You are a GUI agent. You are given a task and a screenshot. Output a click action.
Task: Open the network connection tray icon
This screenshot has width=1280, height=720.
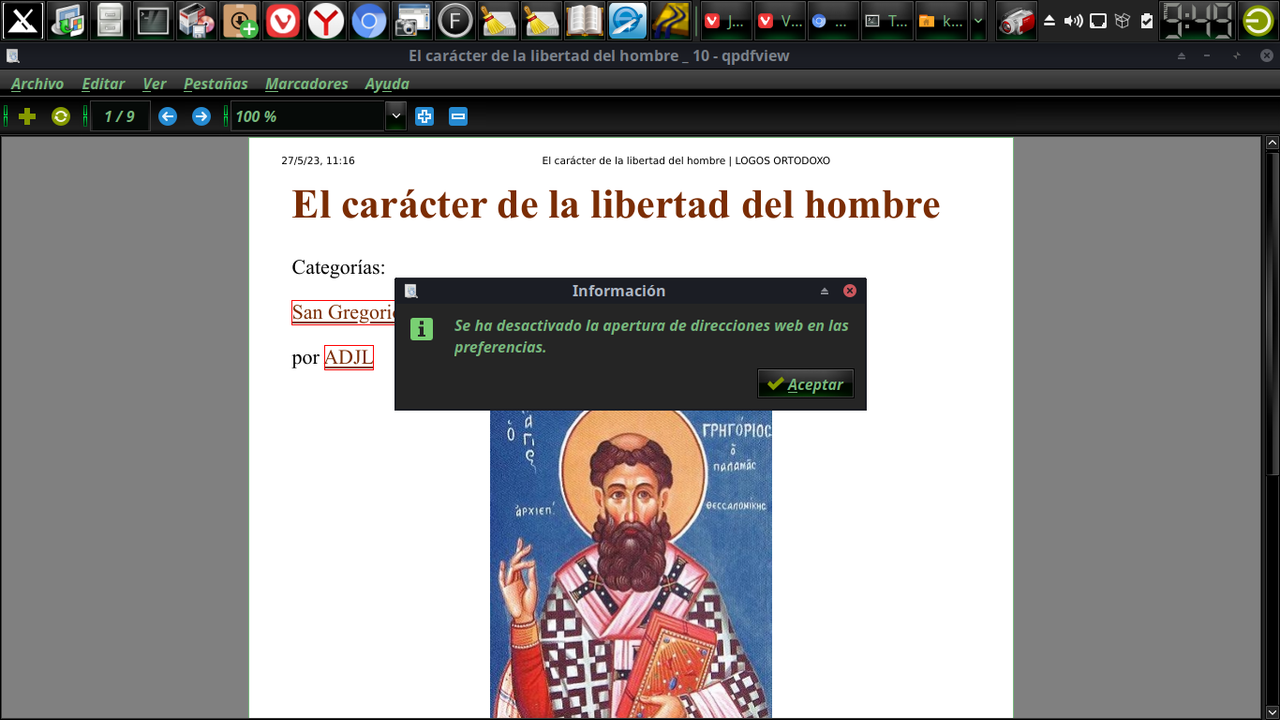1098,20
